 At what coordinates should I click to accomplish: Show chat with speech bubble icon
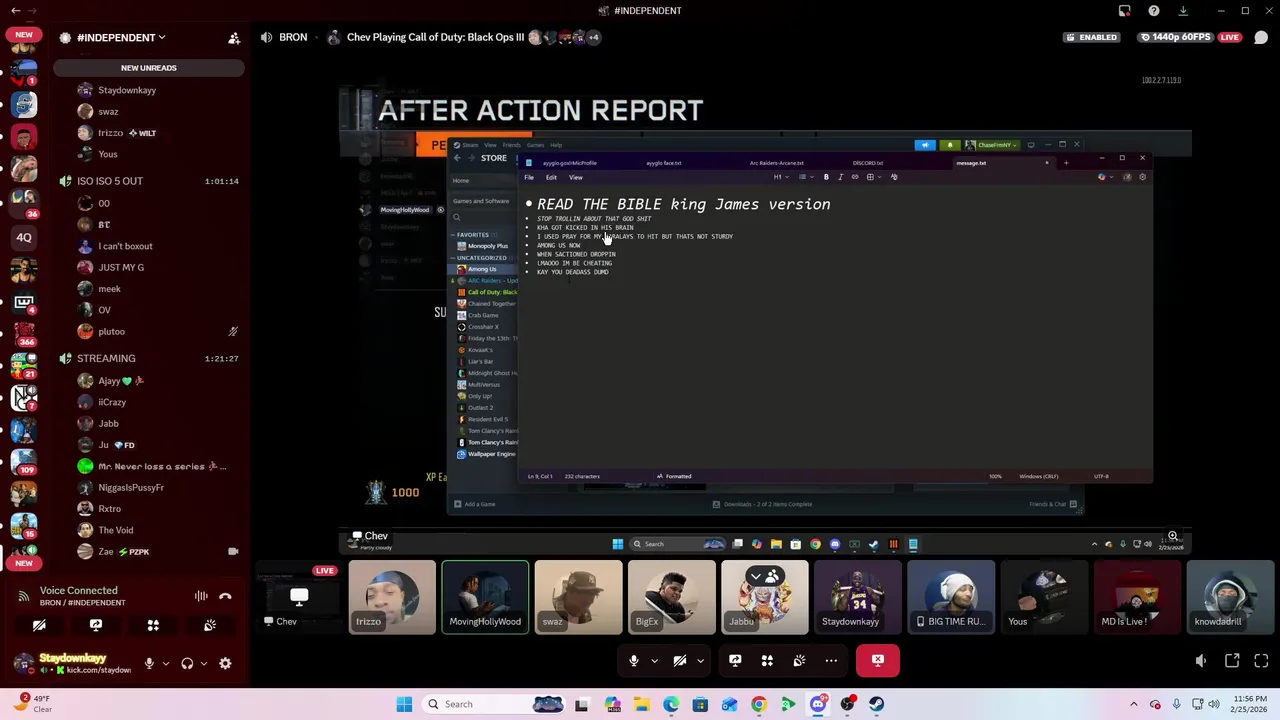1261,38
